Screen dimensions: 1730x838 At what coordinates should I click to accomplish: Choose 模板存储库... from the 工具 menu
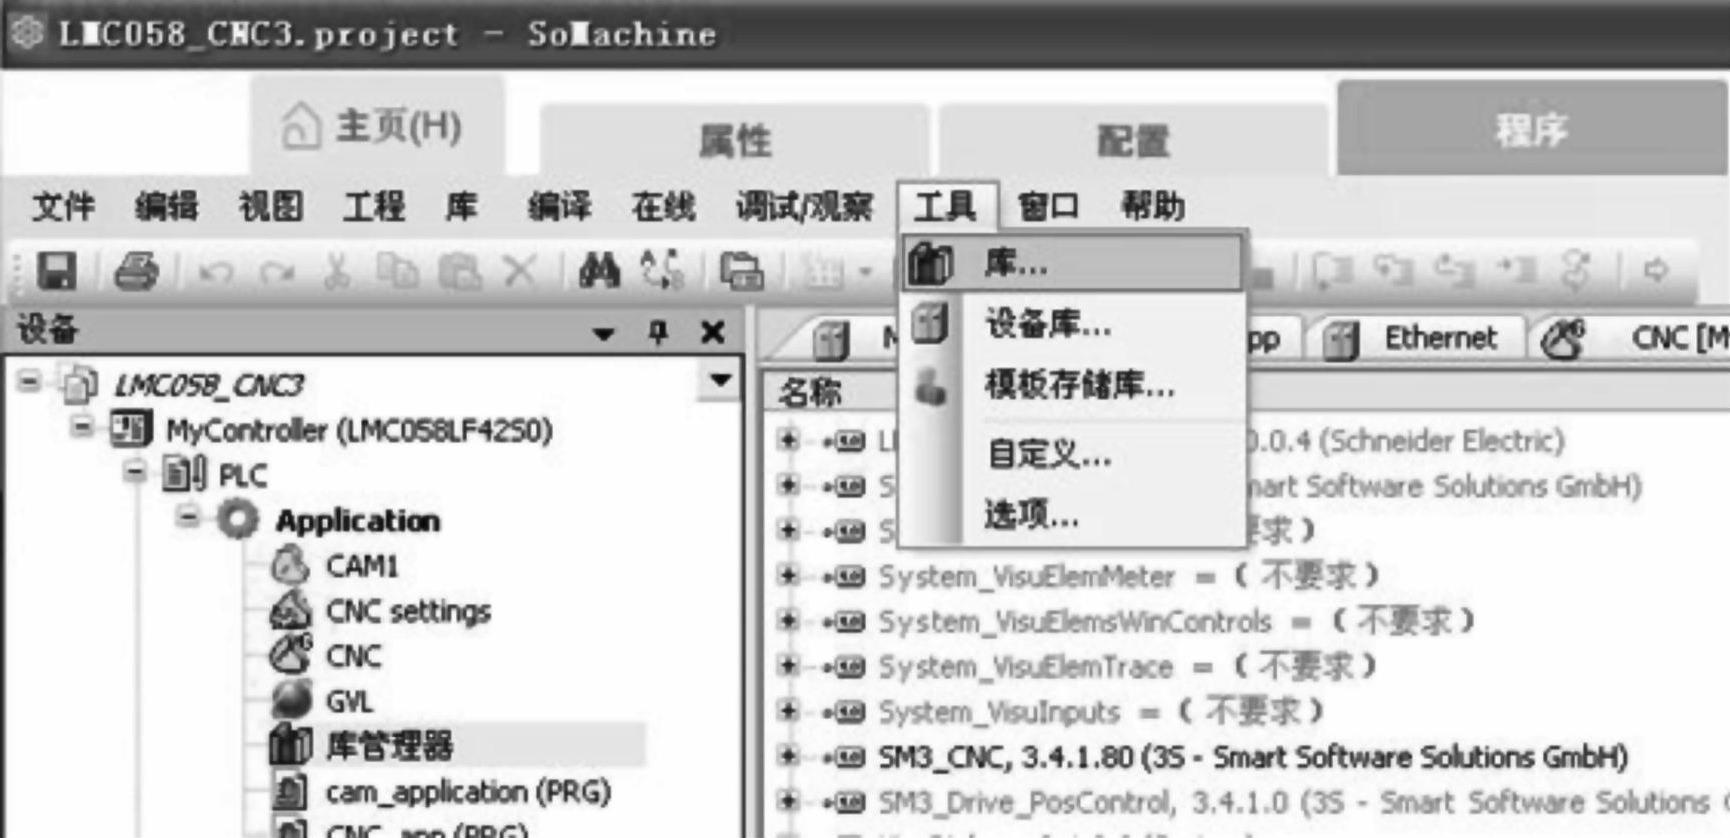click(x=1072, y=384)
